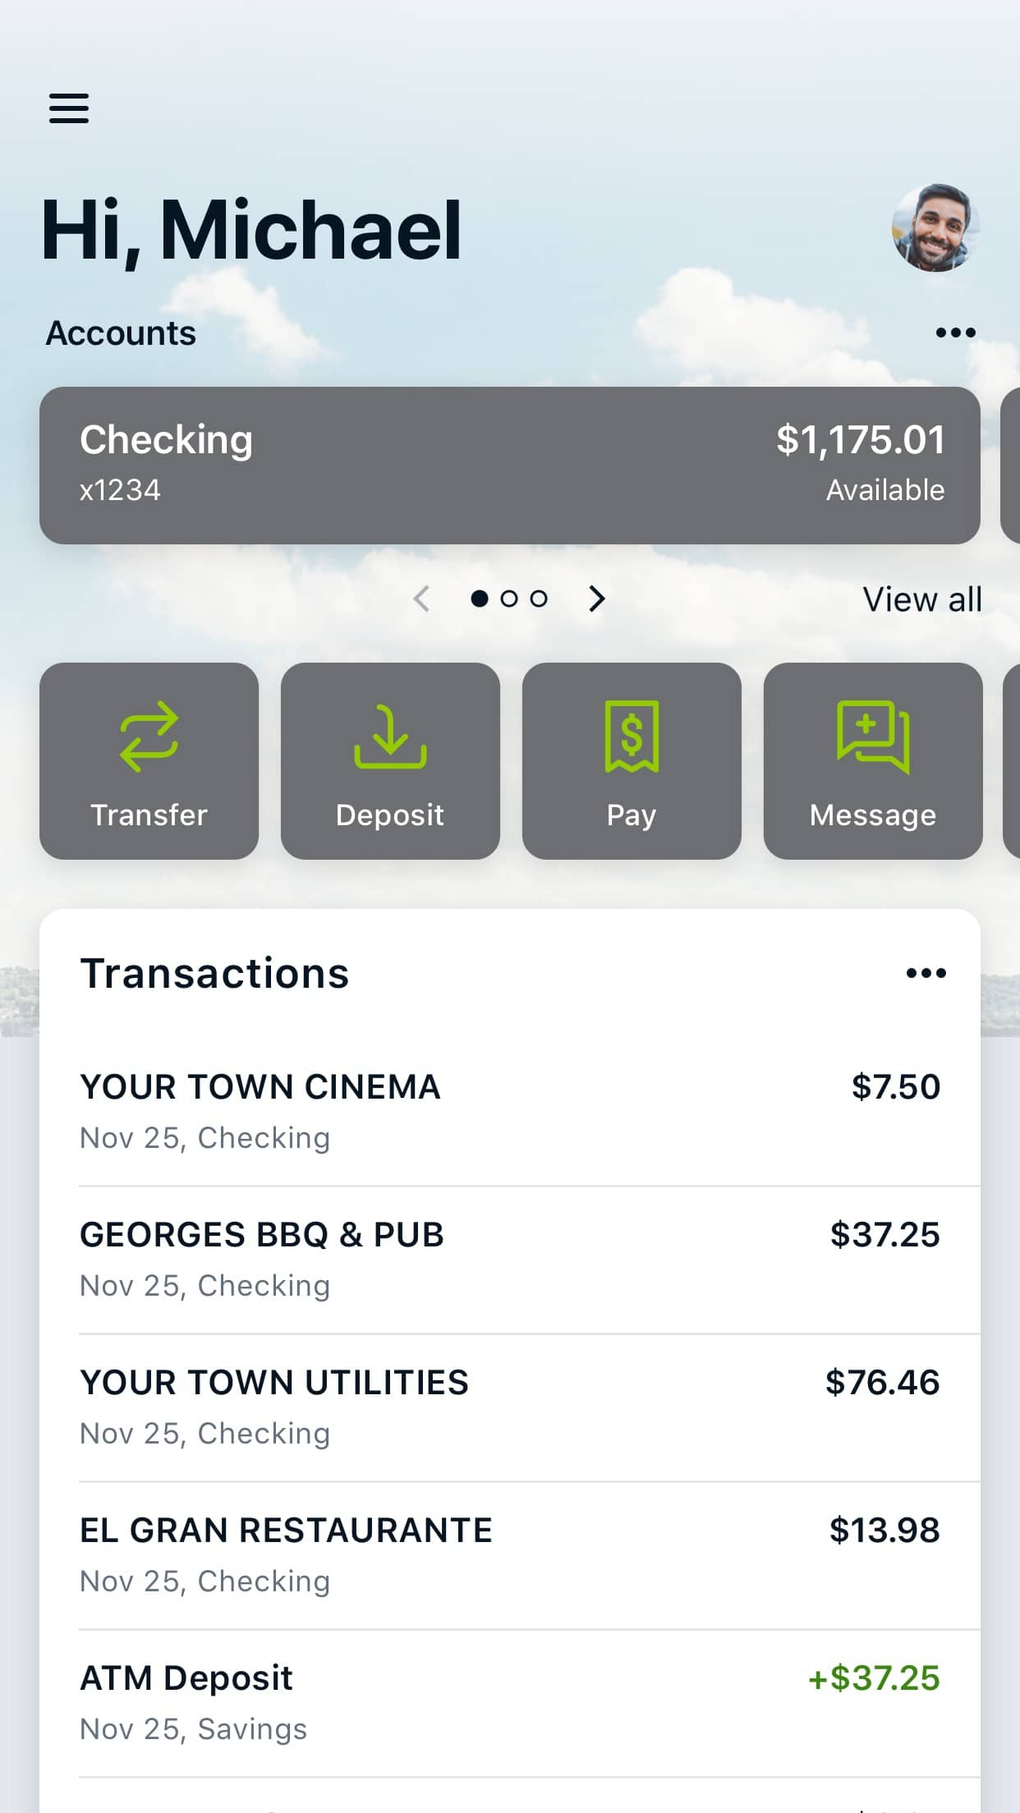This screenshot has height=1813, width=1020.
Task: Tap the Deposit download icon
Action: point(390,738)
